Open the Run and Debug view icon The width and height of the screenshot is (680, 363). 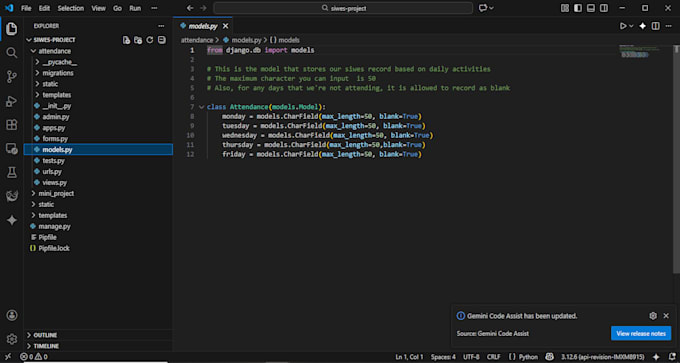[x=12, y=101]
